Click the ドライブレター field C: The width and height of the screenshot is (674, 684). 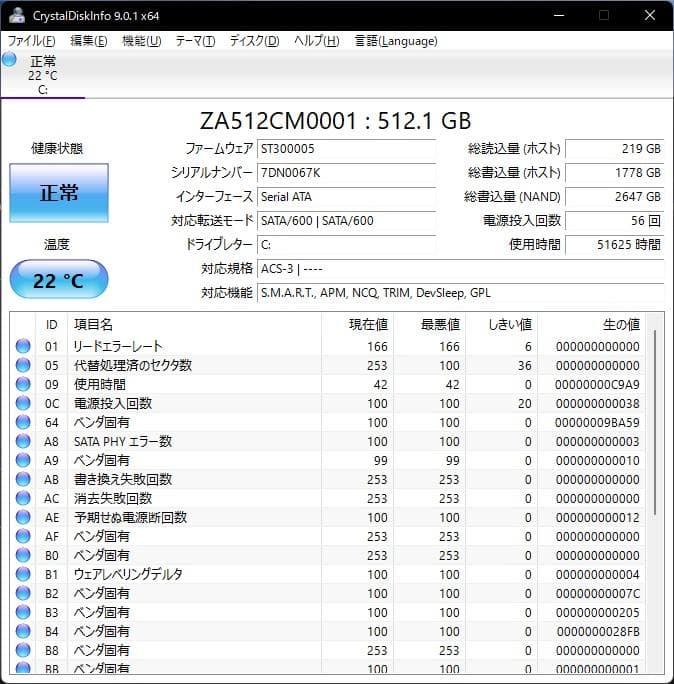coord(346,245)
